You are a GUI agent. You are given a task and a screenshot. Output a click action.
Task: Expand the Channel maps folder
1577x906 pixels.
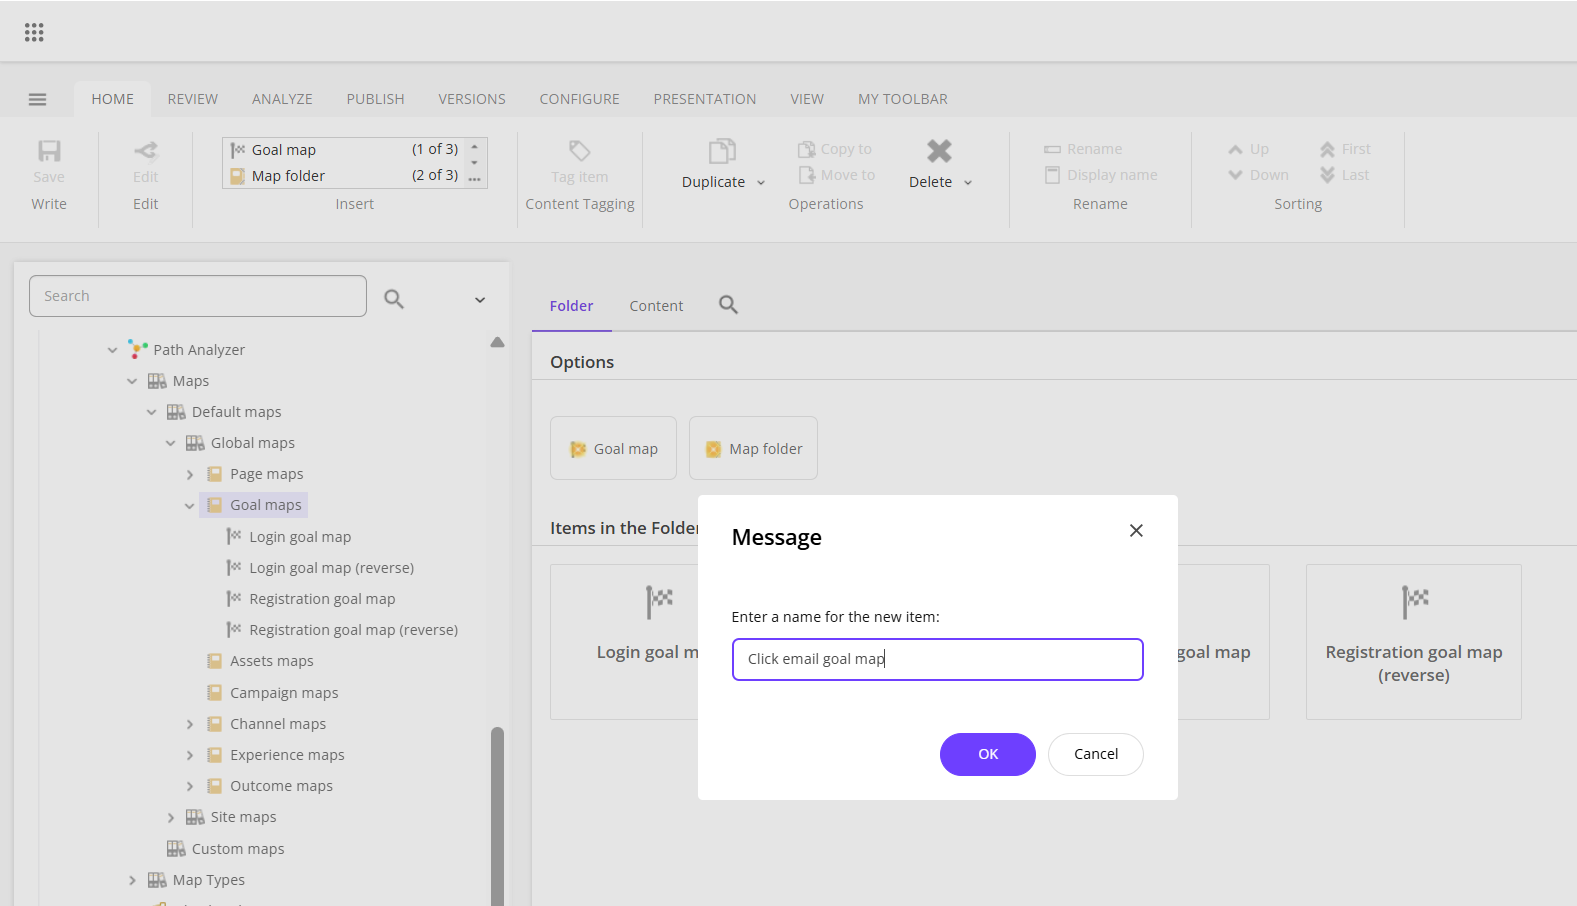(189, 724)
